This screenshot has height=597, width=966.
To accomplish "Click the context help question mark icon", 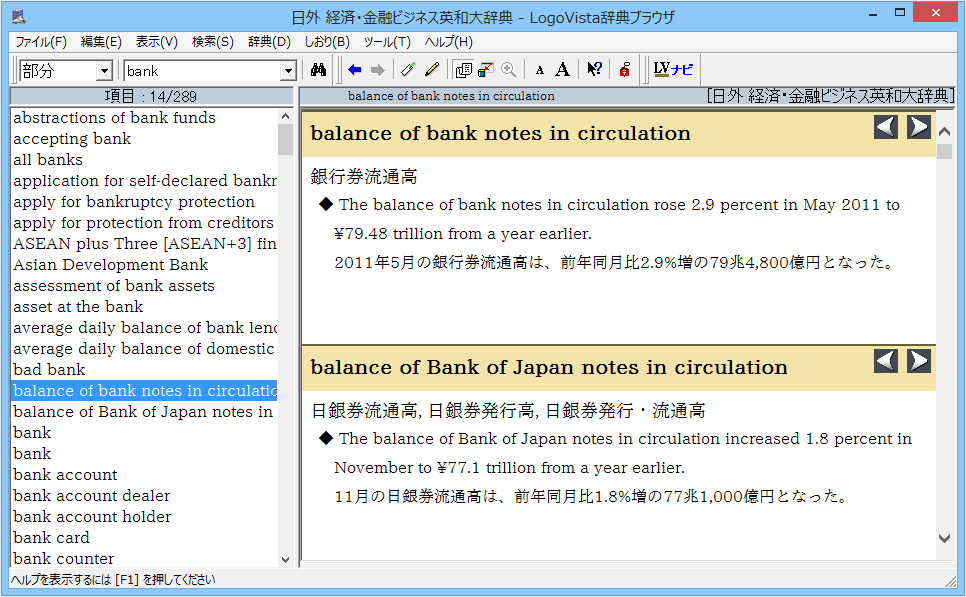I will click(x=594, y=70).
